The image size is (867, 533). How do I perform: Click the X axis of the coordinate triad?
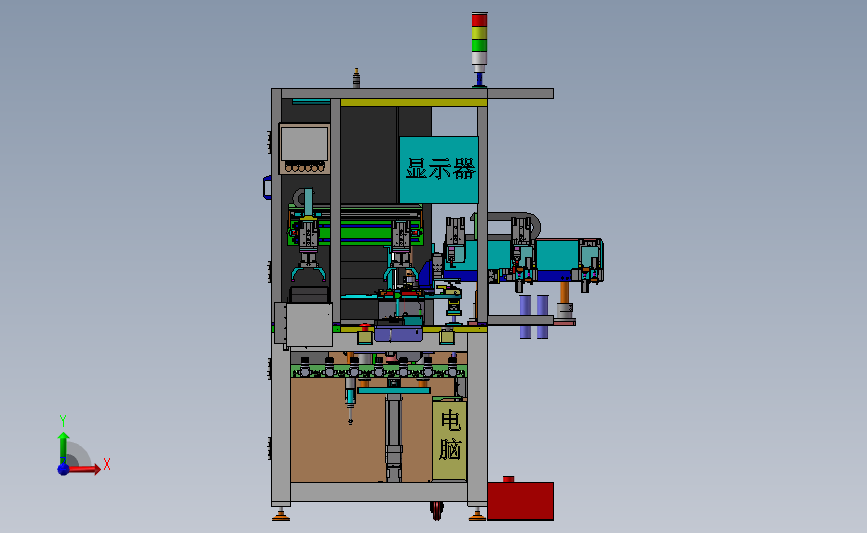click(x=85, y=469)
